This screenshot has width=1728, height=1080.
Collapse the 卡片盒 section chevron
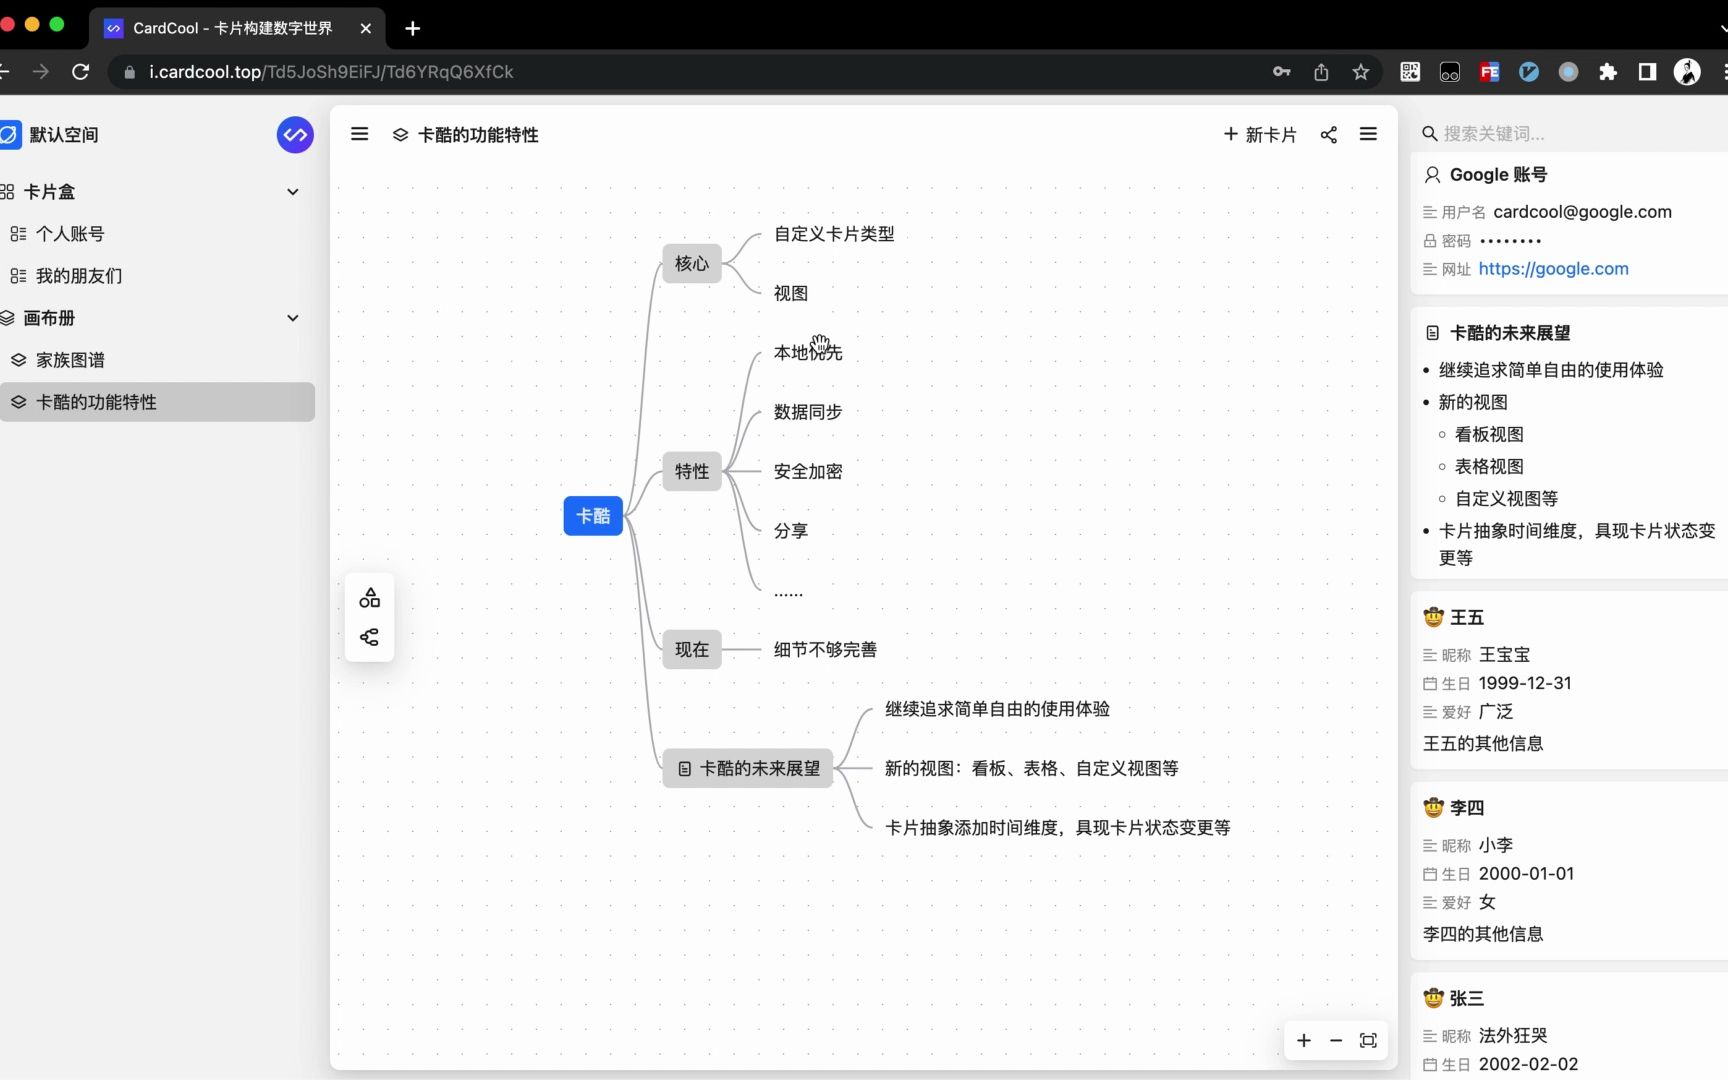pos(293,192)
